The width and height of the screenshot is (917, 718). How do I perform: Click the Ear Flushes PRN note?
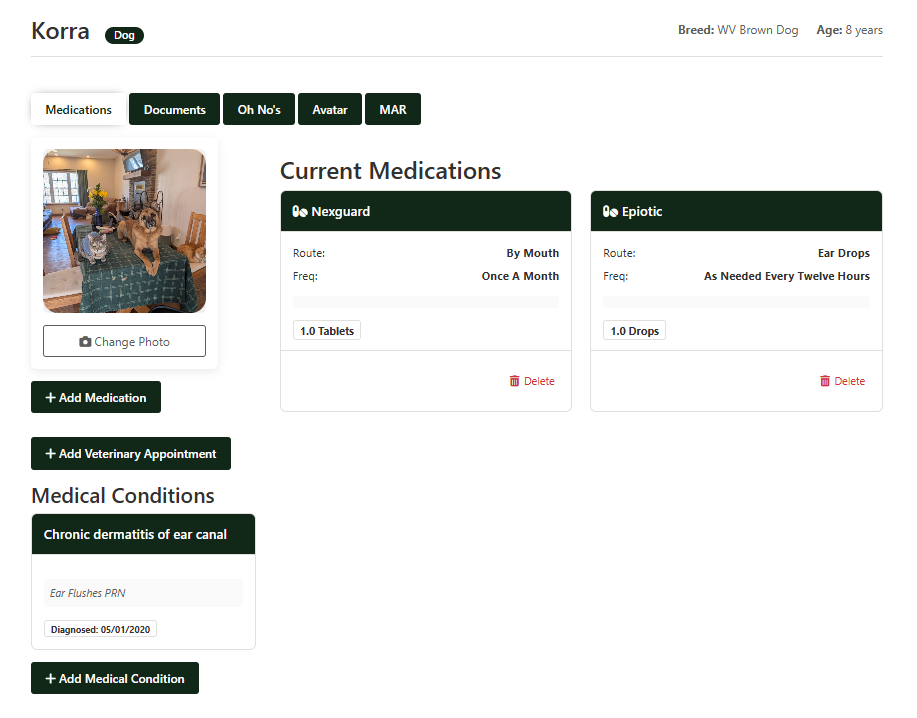(143, 593)
